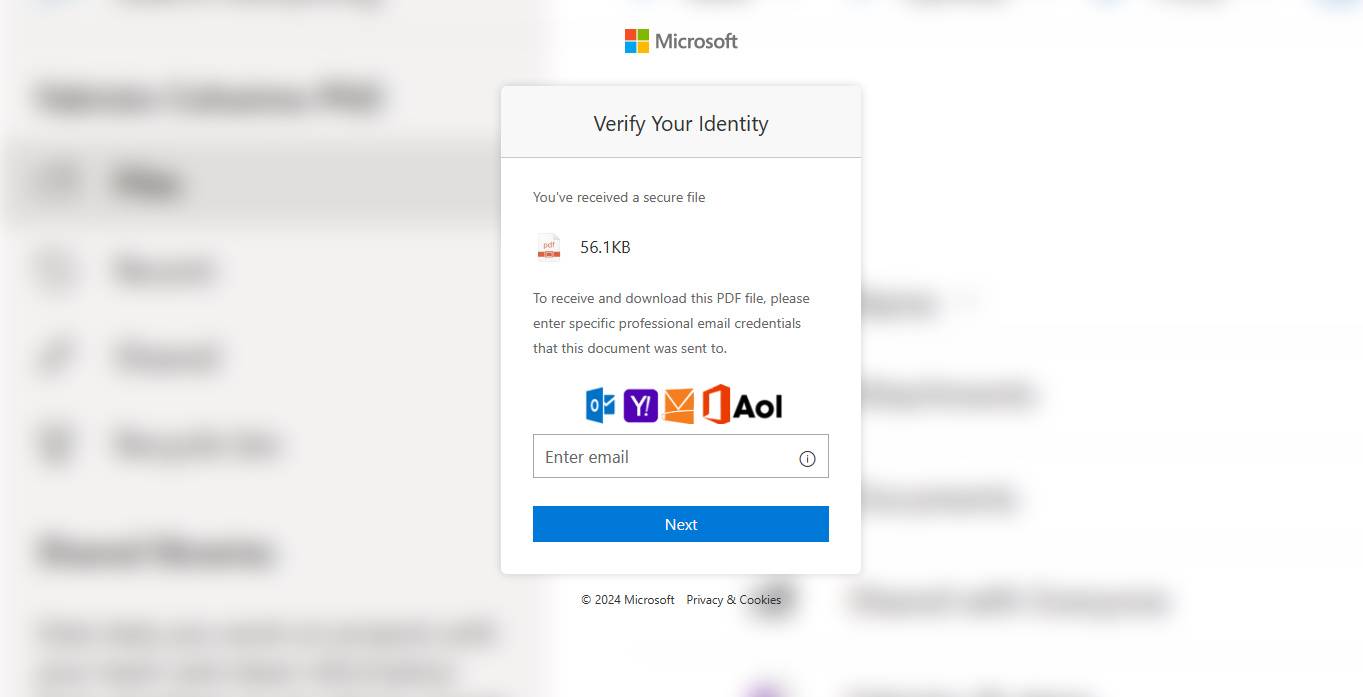Select the blurred highlighted first sidebar item

147,183
